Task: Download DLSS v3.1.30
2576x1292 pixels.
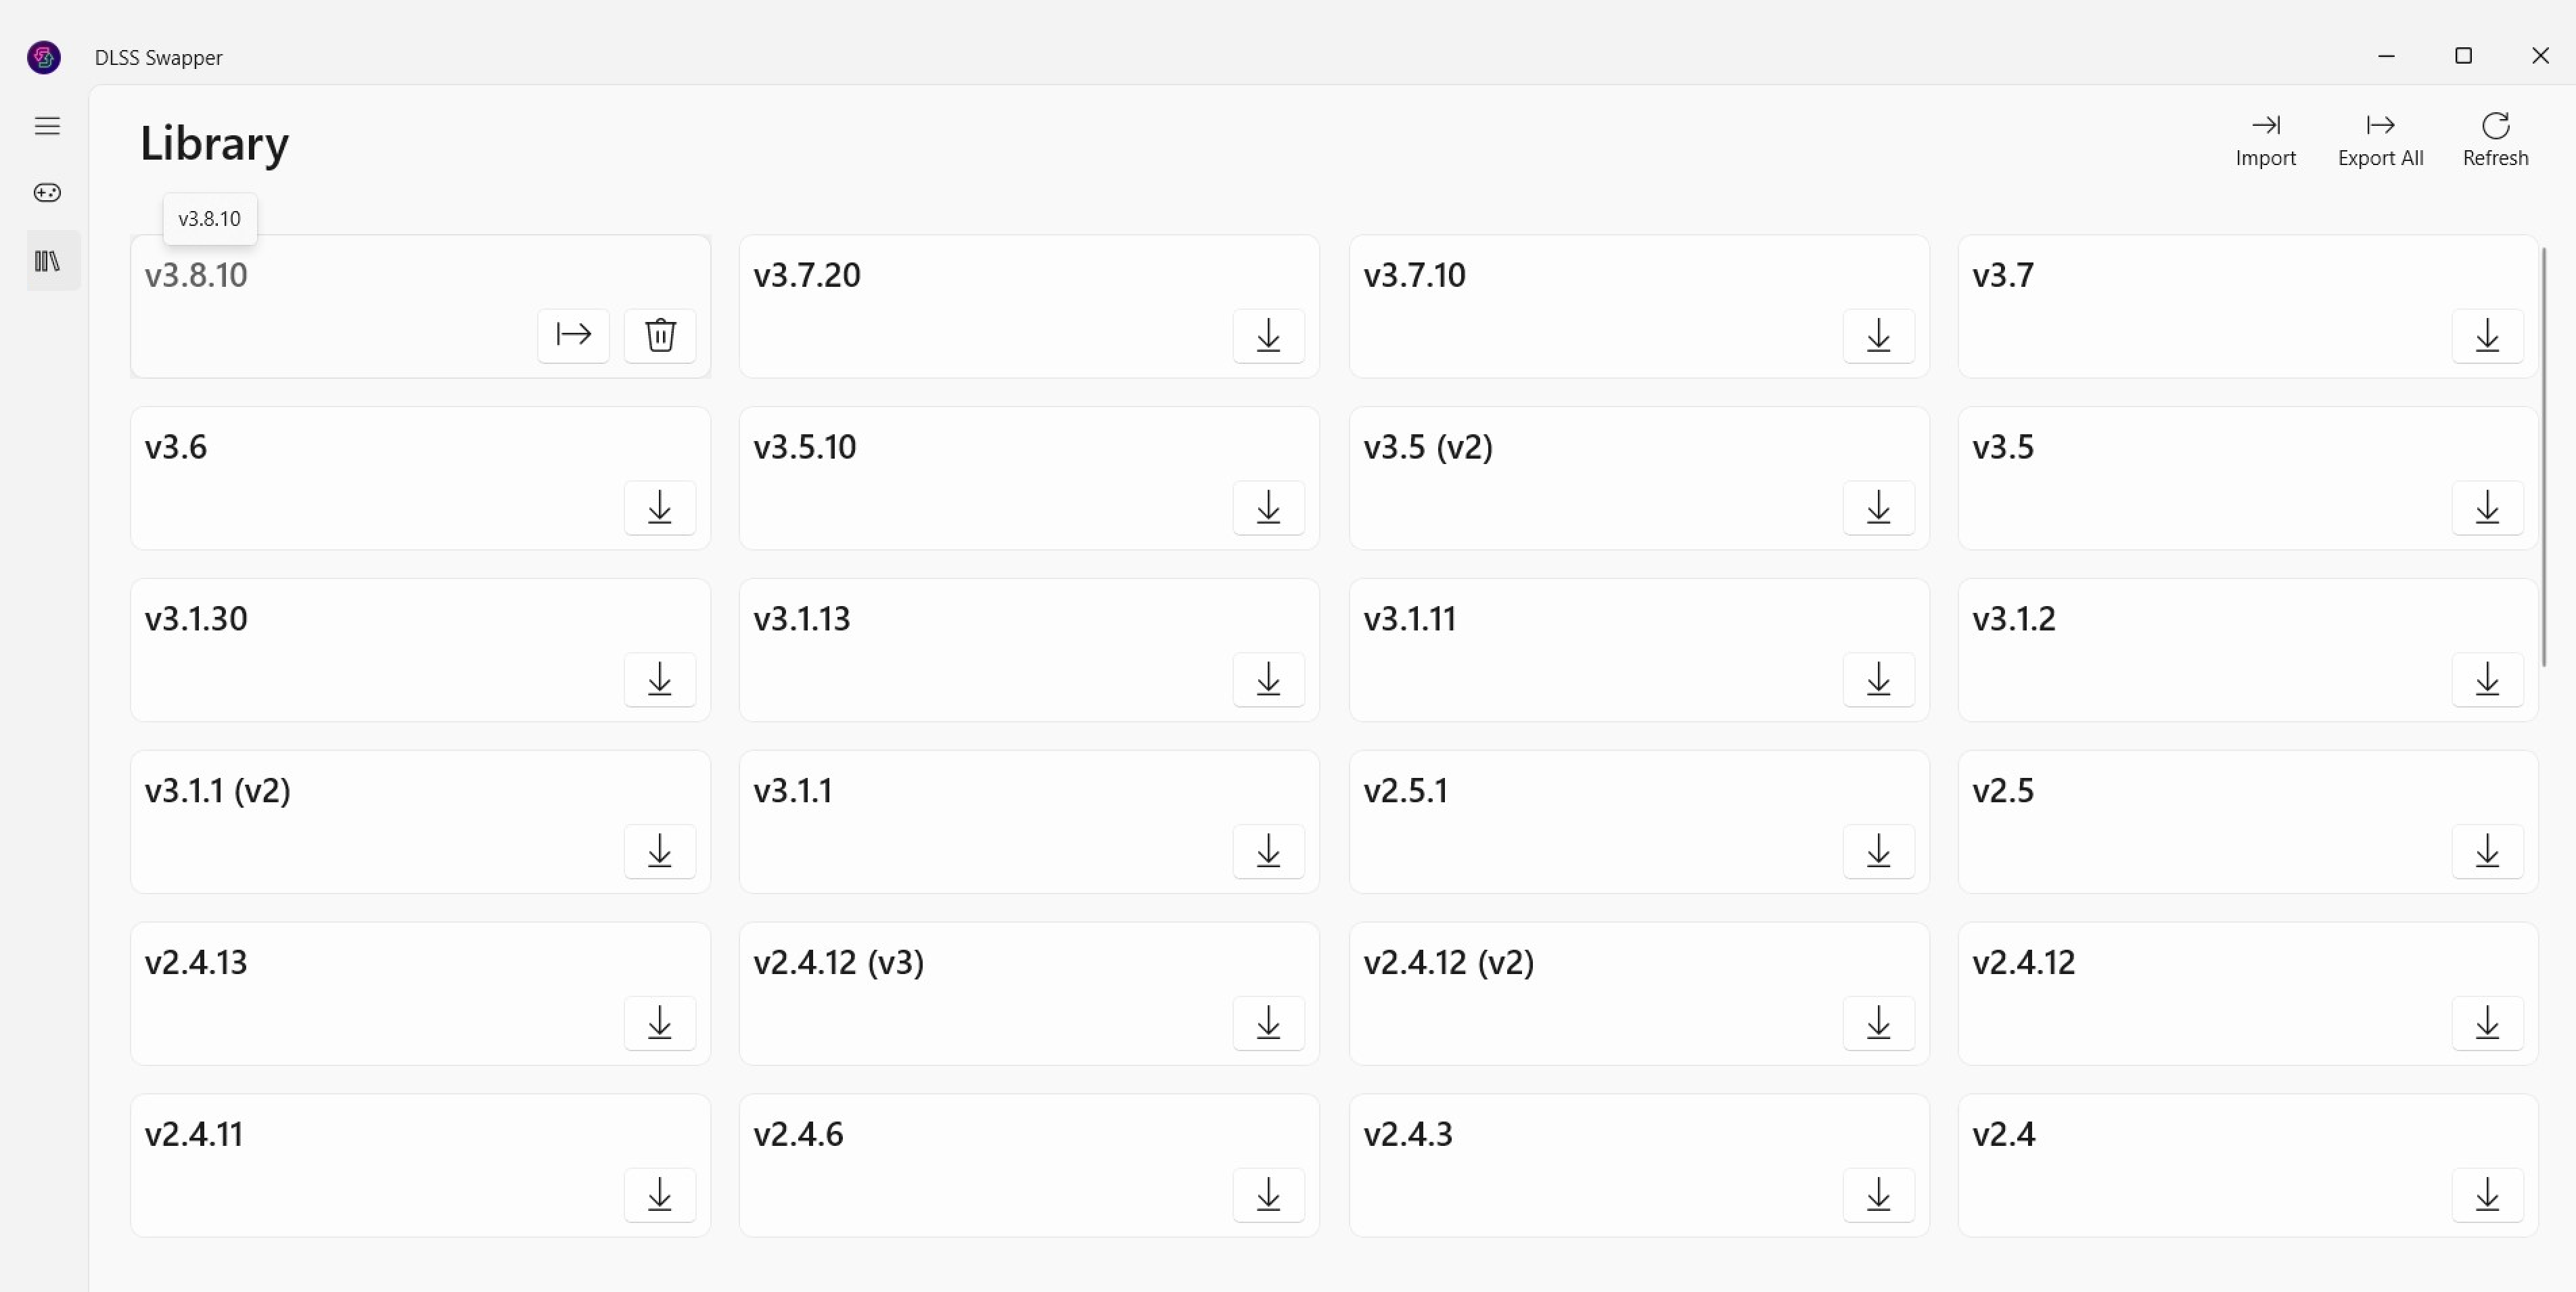Action: point(660,679)
